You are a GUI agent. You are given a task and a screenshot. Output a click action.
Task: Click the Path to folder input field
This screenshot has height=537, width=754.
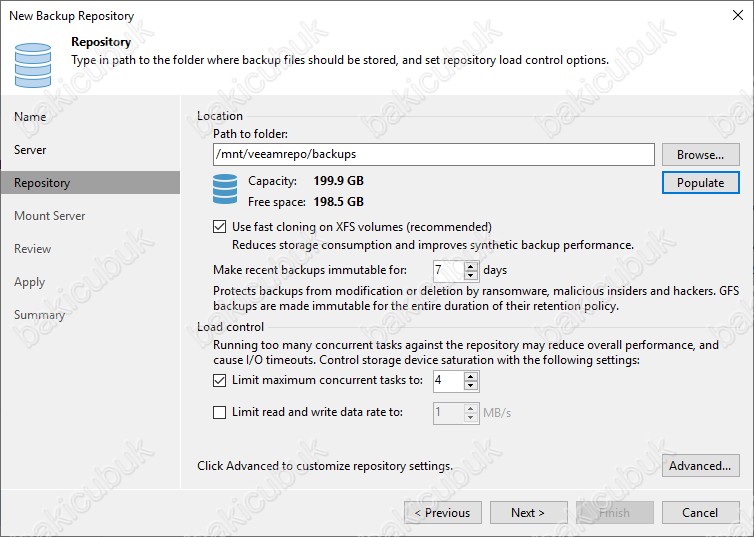(x=433, y=154)
